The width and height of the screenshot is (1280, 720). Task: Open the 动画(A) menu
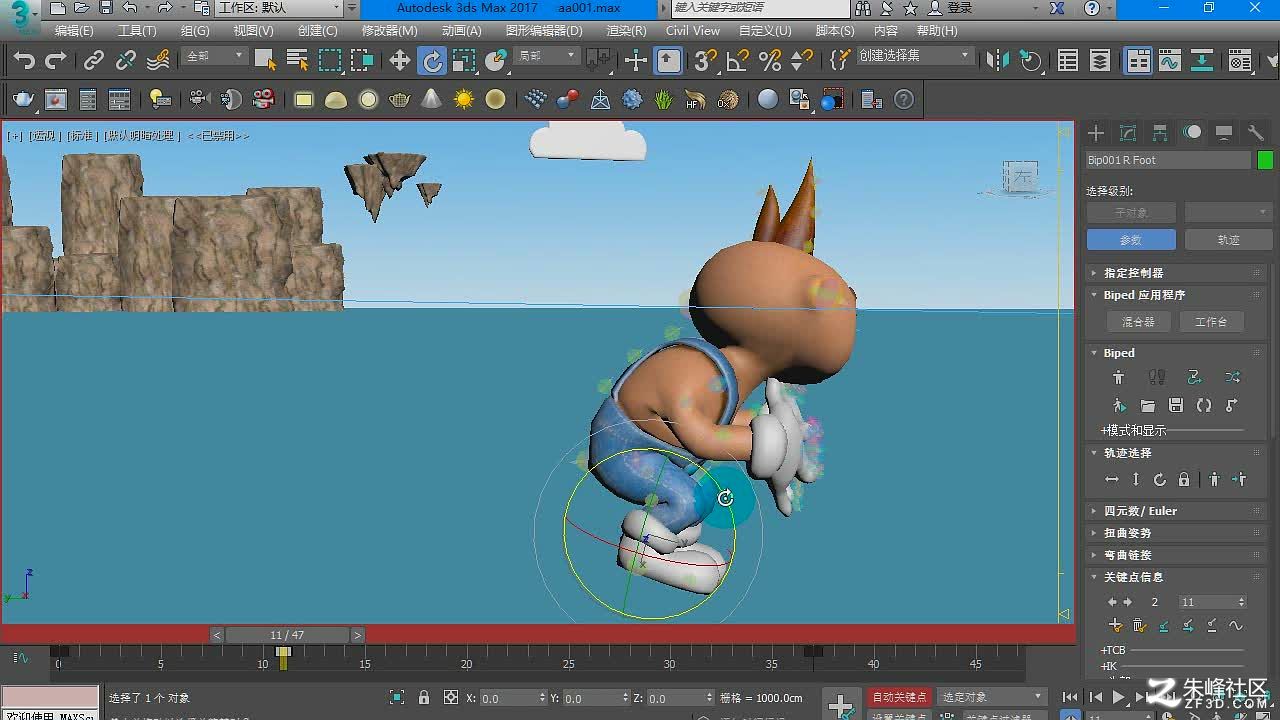(461, 31)
